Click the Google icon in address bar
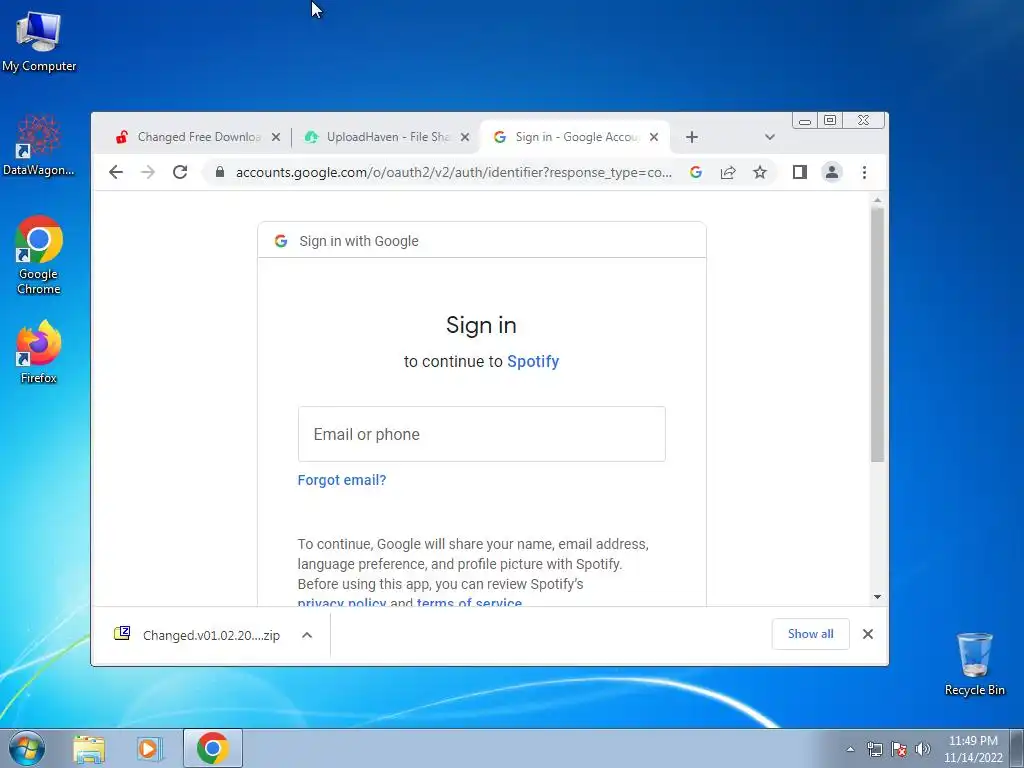Screen dimensions: 1024x768 pyautogui.click(x=696, y=172)
